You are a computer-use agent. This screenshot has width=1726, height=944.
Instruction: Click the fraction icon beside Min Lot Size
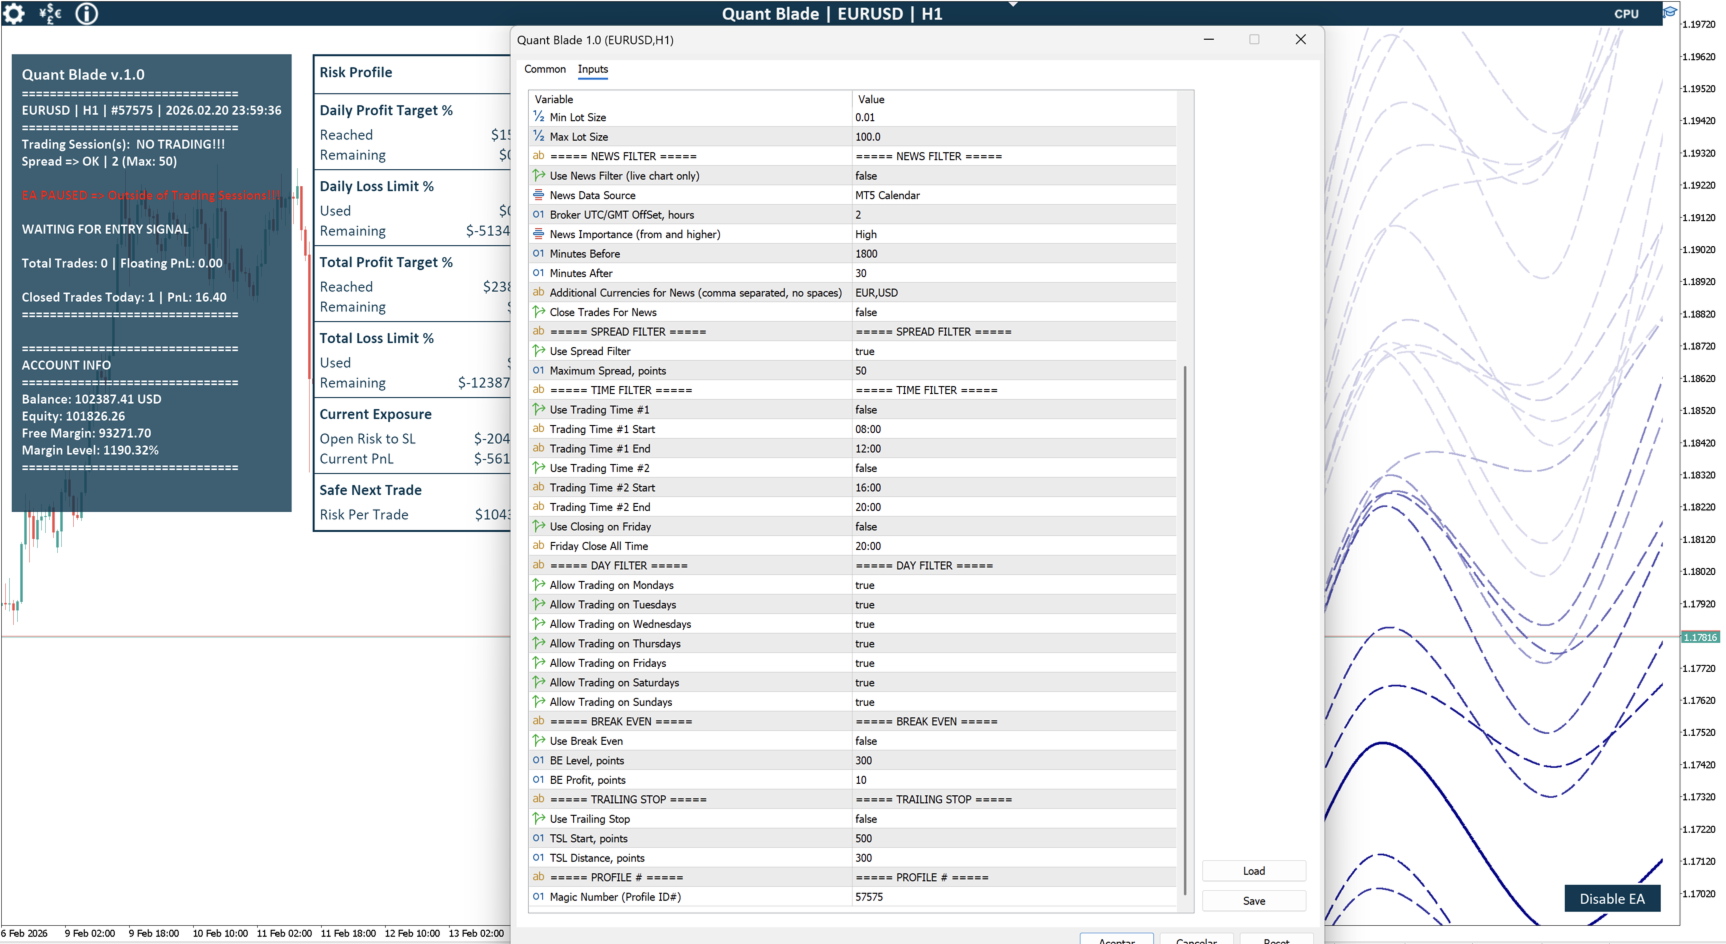tap(539, 117)
